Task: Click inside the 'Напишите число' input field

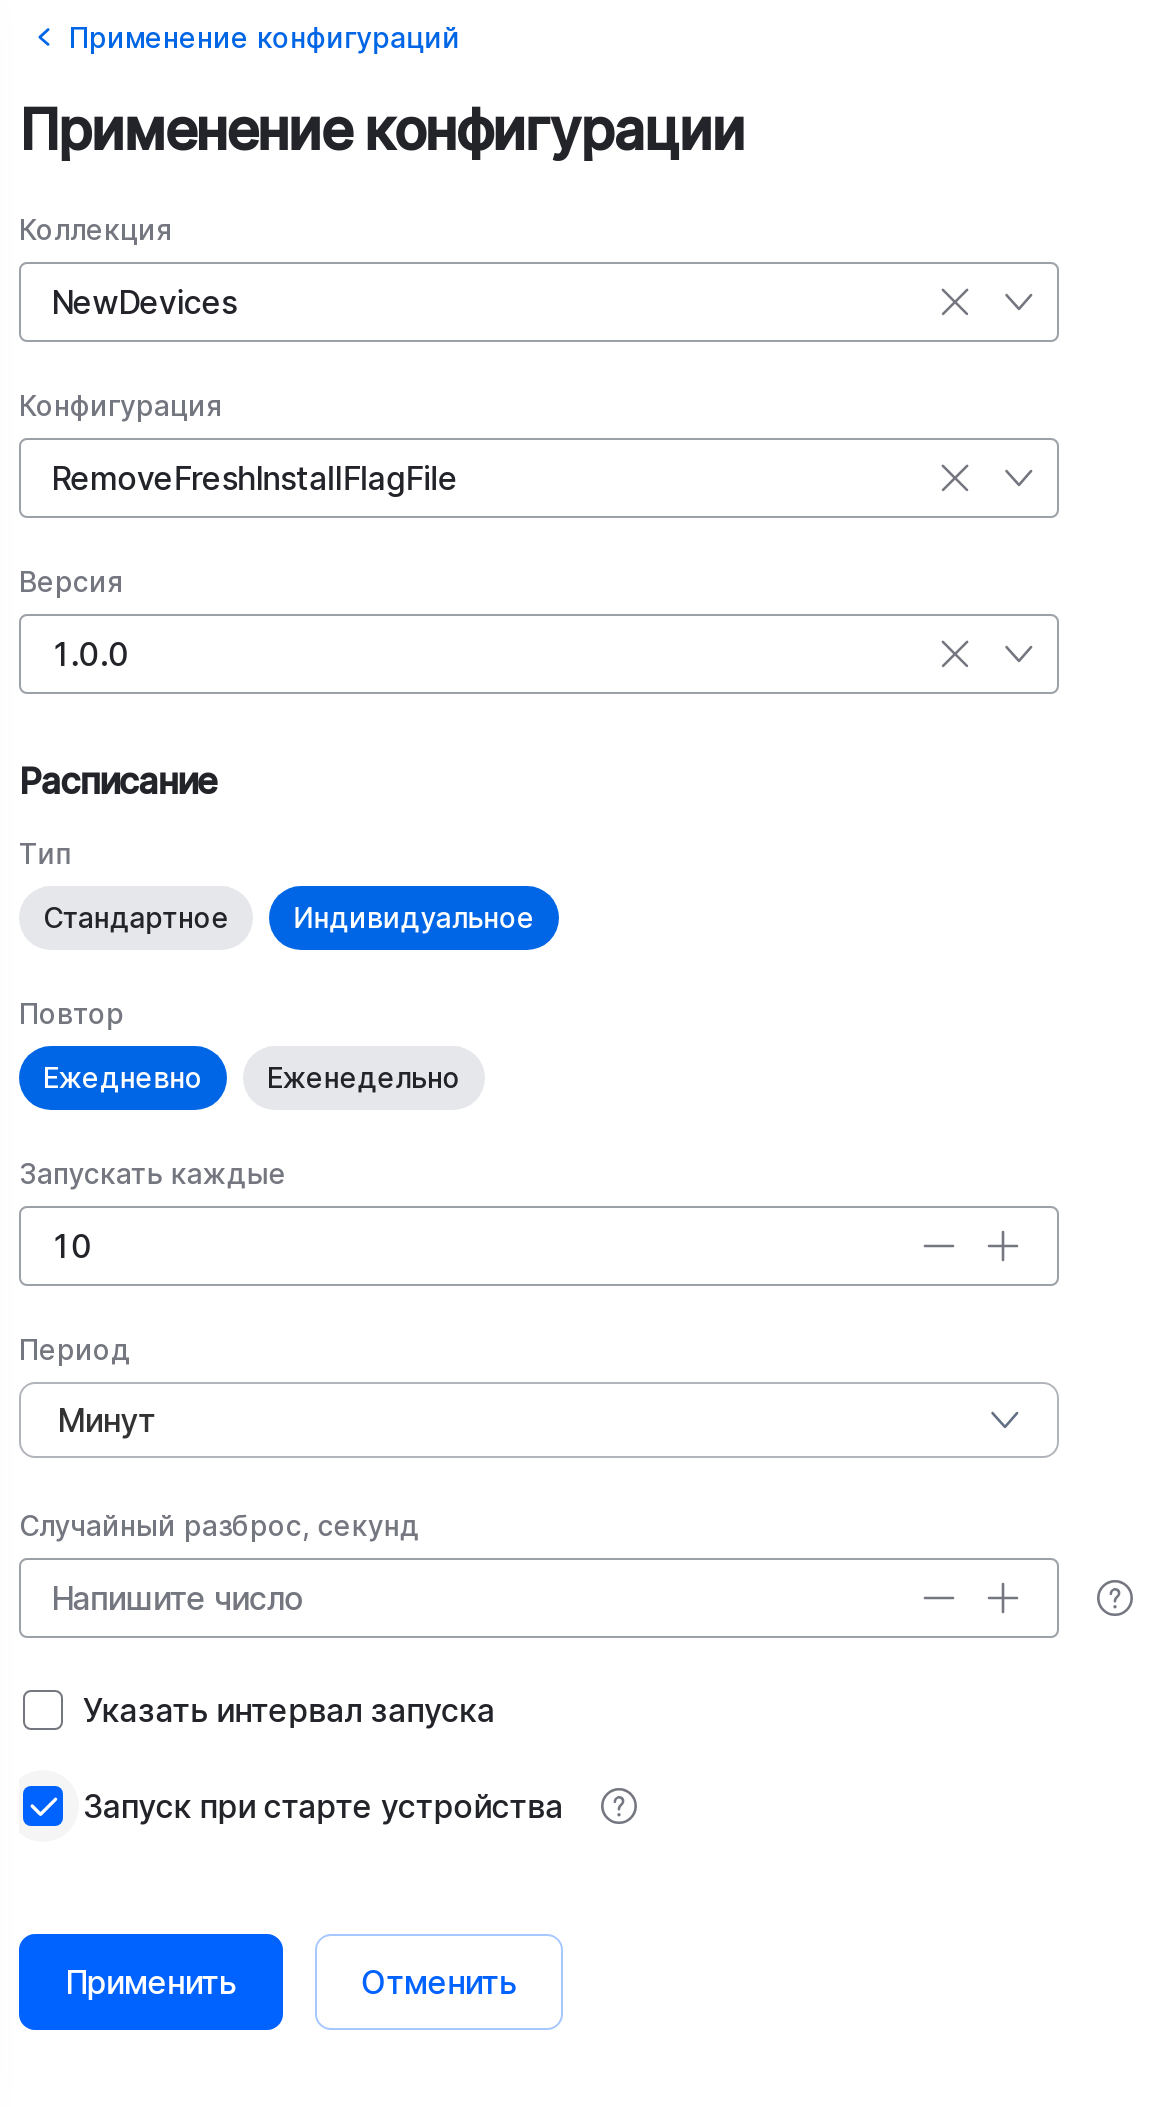Action: (x=400, y=1598)
